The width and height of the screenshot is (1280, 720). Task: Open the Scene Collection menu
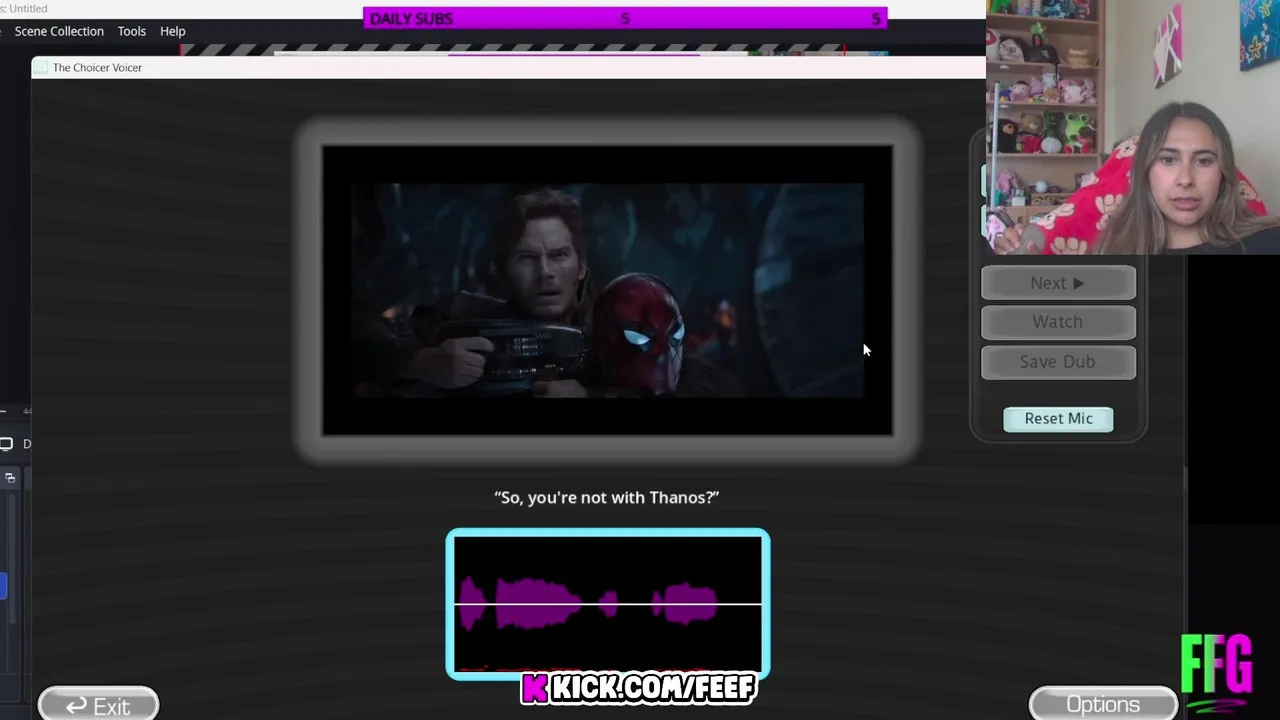click(59, 31)
